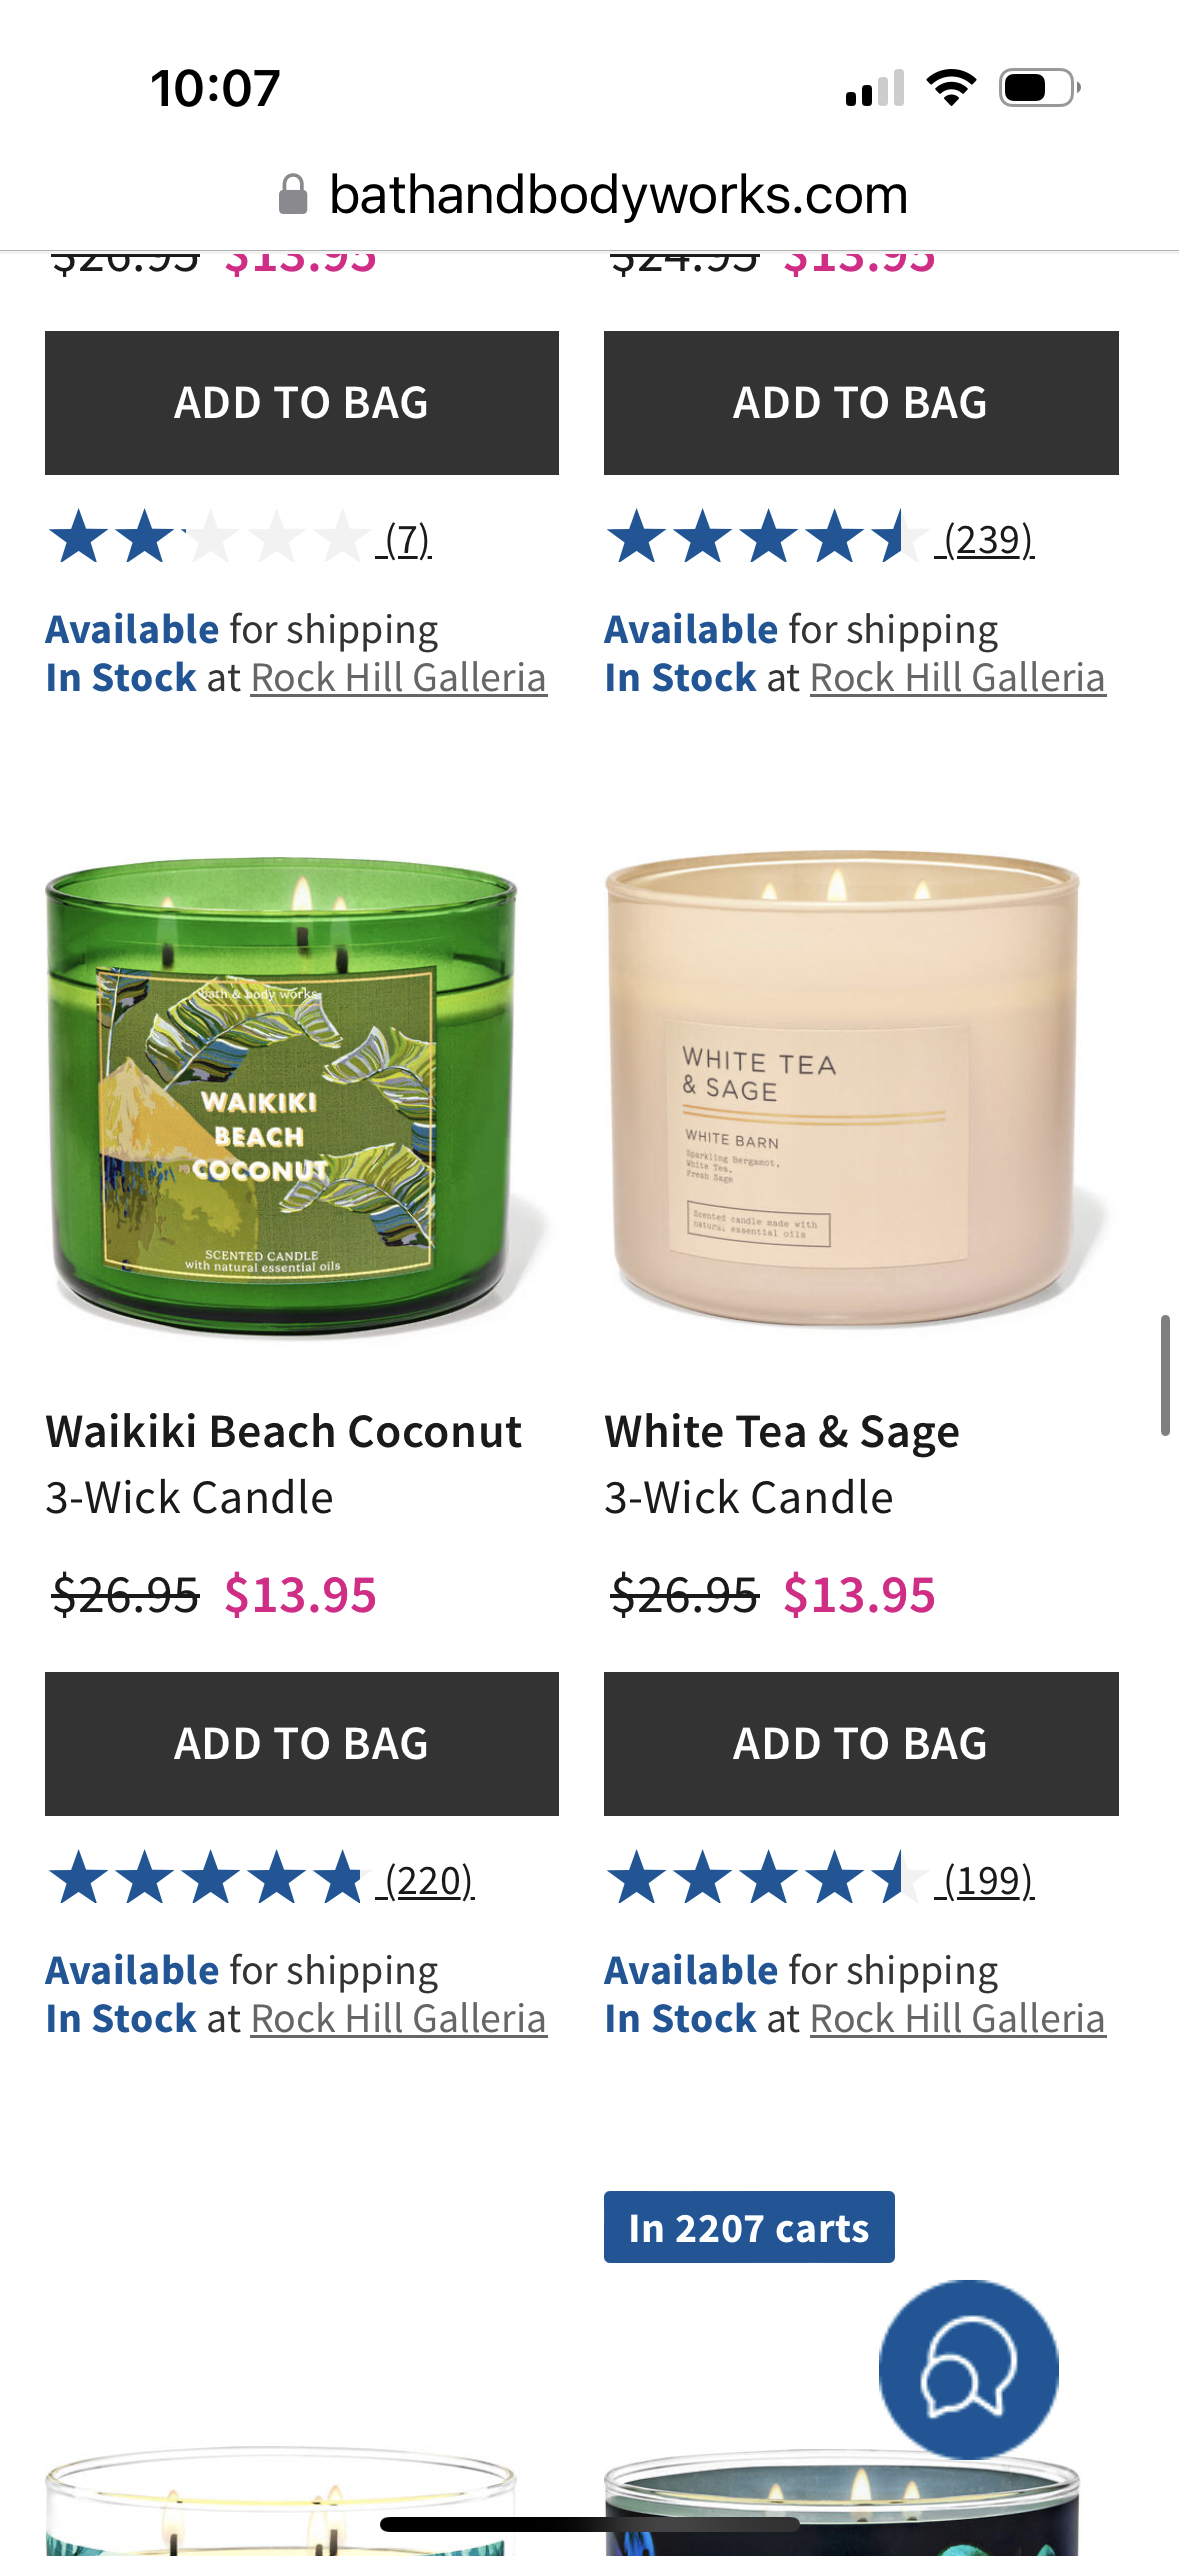1179x2556 pixels.
Task: Add White Tea & Sage candle to bag
Action: coord(861,1744)
